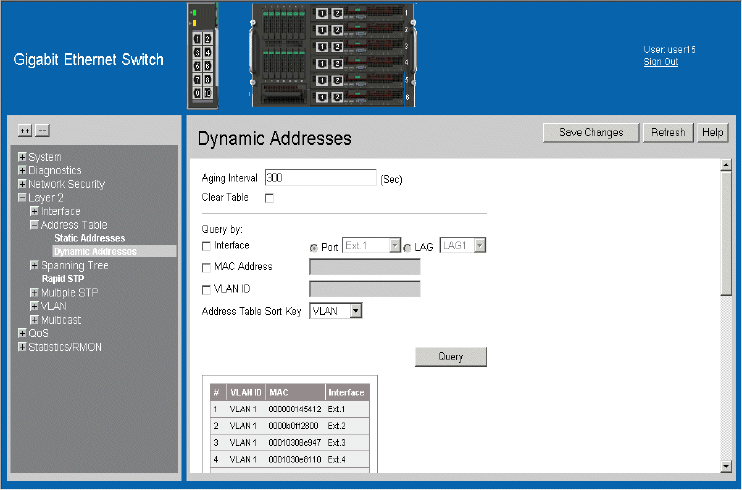Click the collapse-all tree button in sidebar
This screenshot has height=490, width=742.
point(42,130)
